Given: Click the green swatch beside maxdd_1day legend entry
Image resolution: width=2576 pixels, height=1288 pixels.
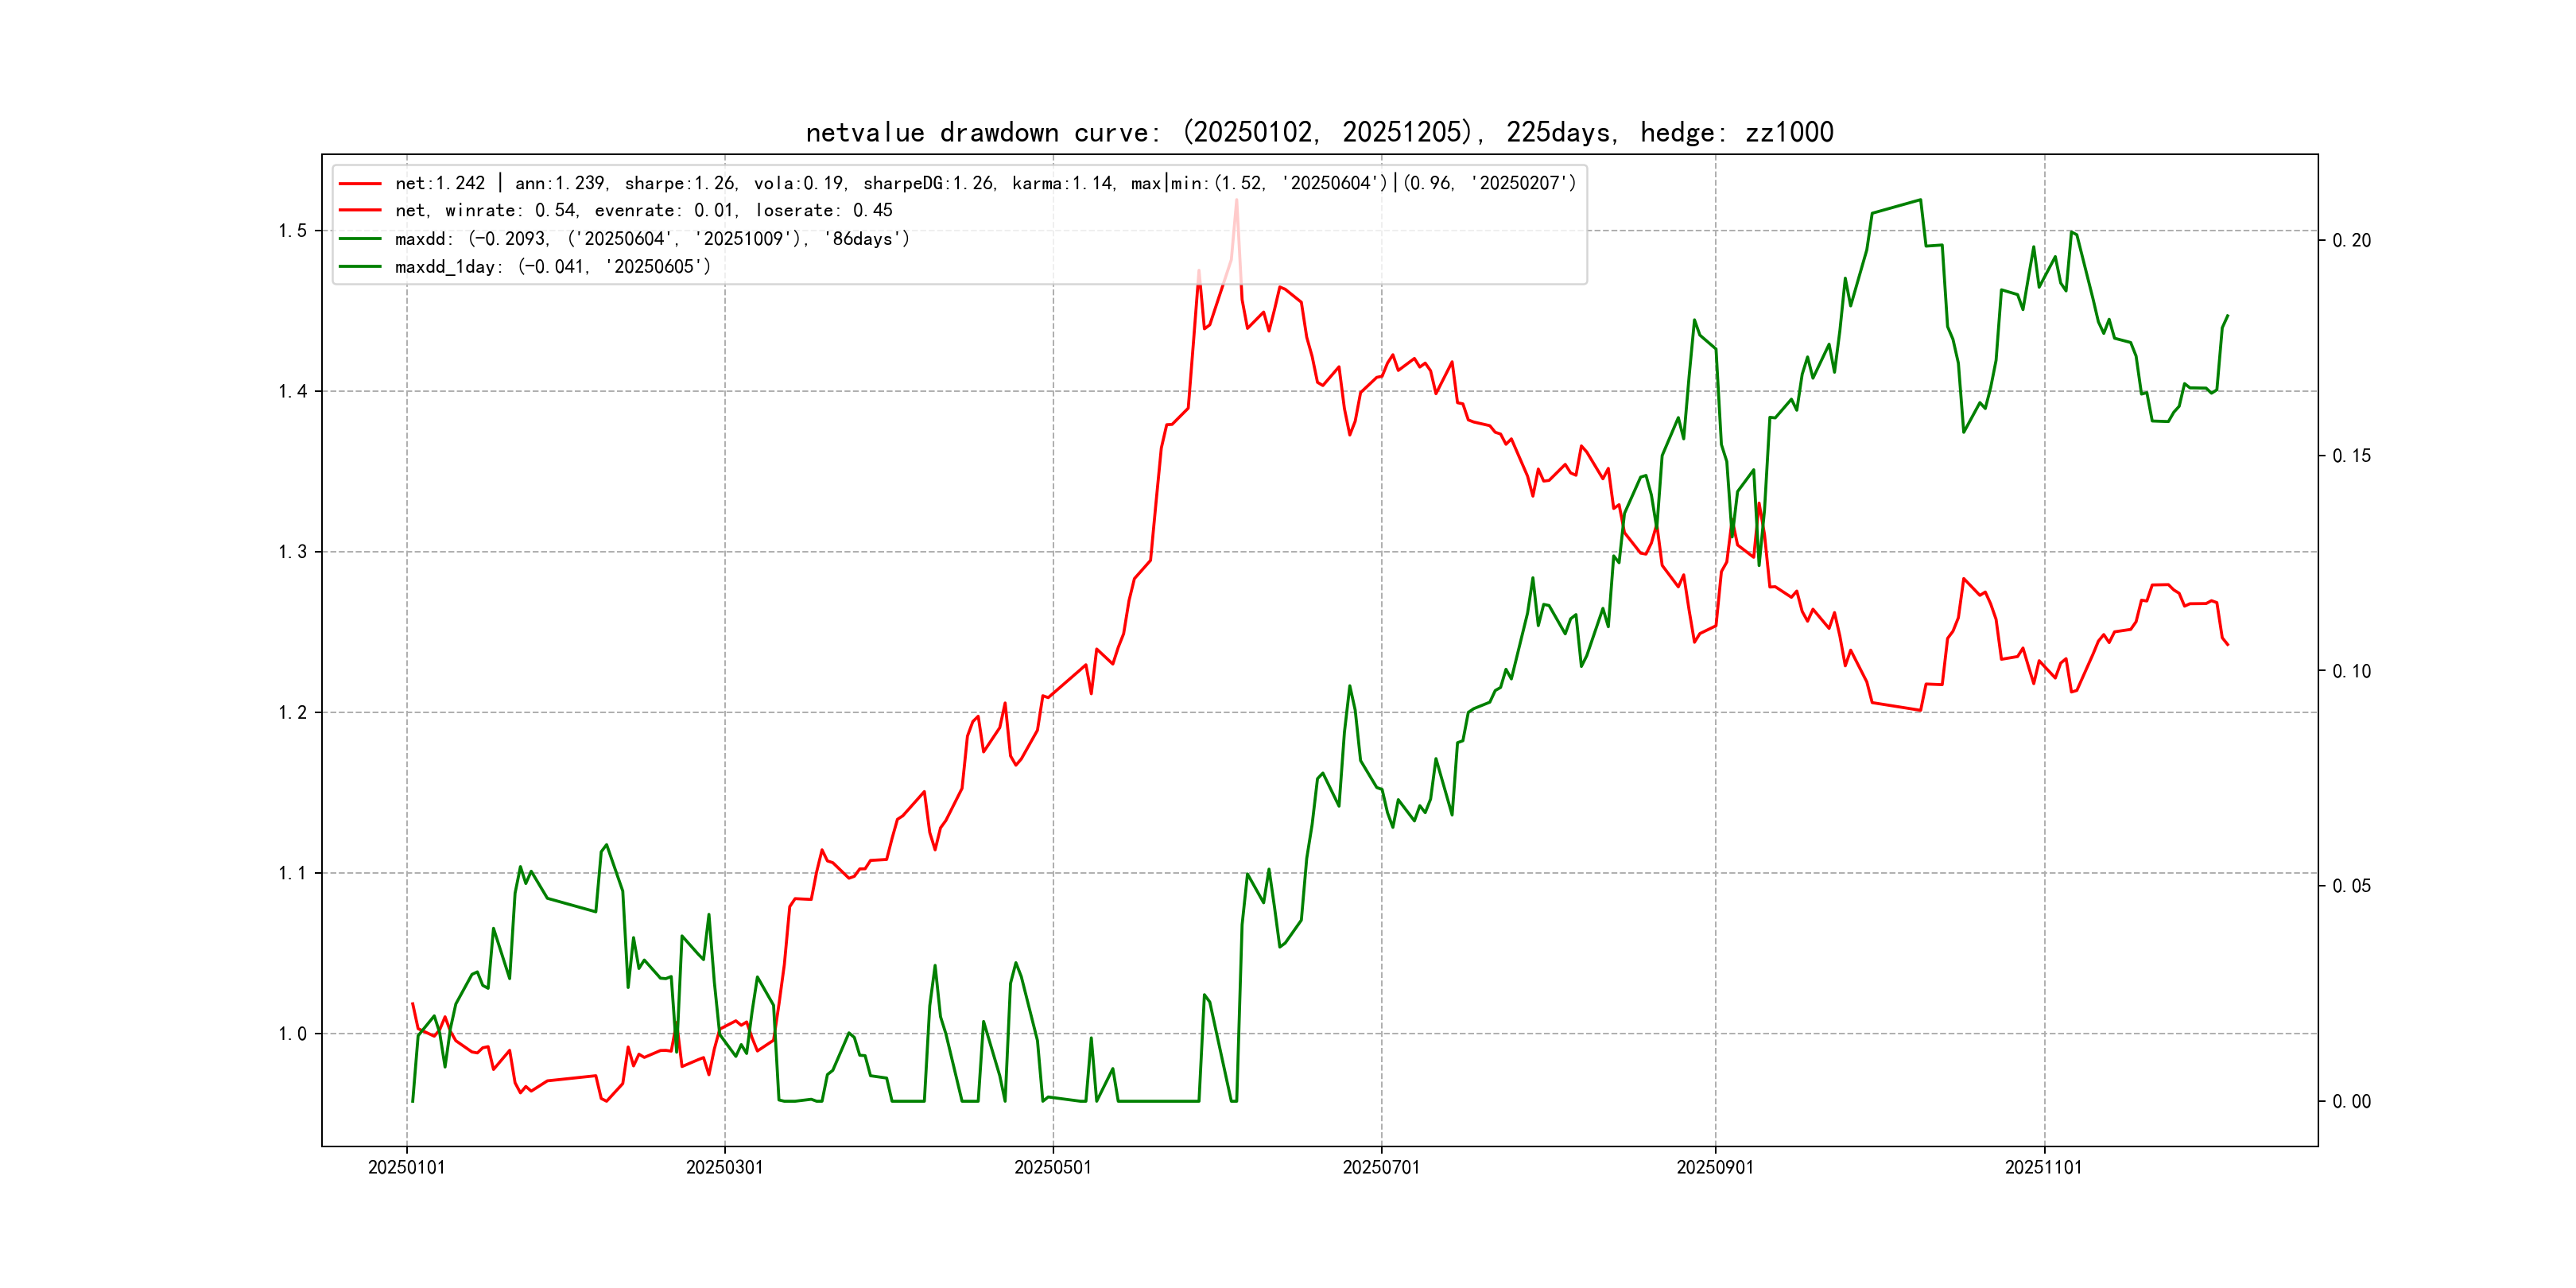Looking at the screenshot, I should coord(360,267).
